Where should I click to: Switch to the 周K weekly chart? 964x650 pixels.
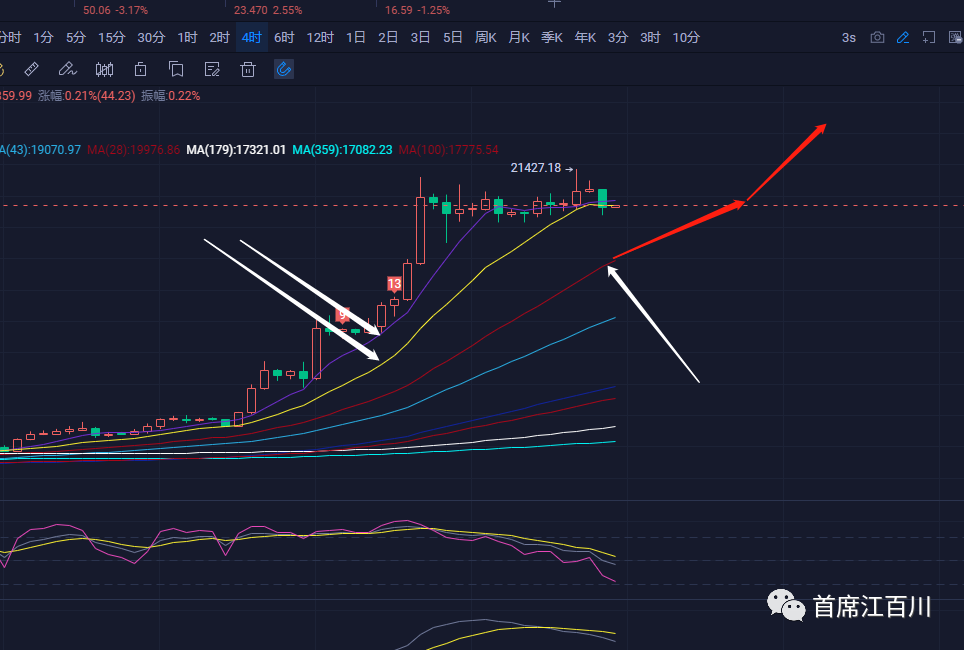click(486, 38)
